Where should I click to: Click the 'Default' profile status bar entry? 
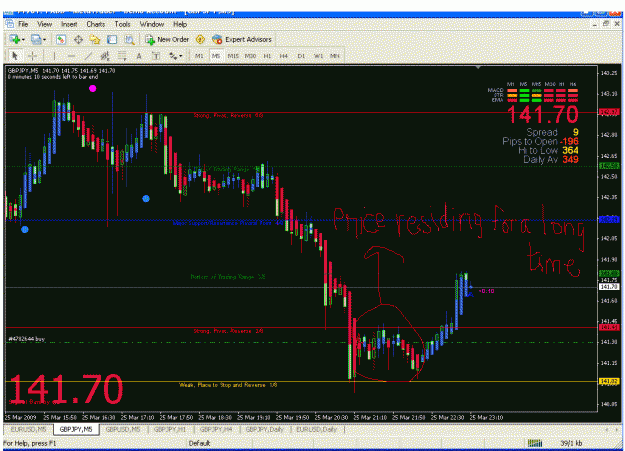coord(199,443)
